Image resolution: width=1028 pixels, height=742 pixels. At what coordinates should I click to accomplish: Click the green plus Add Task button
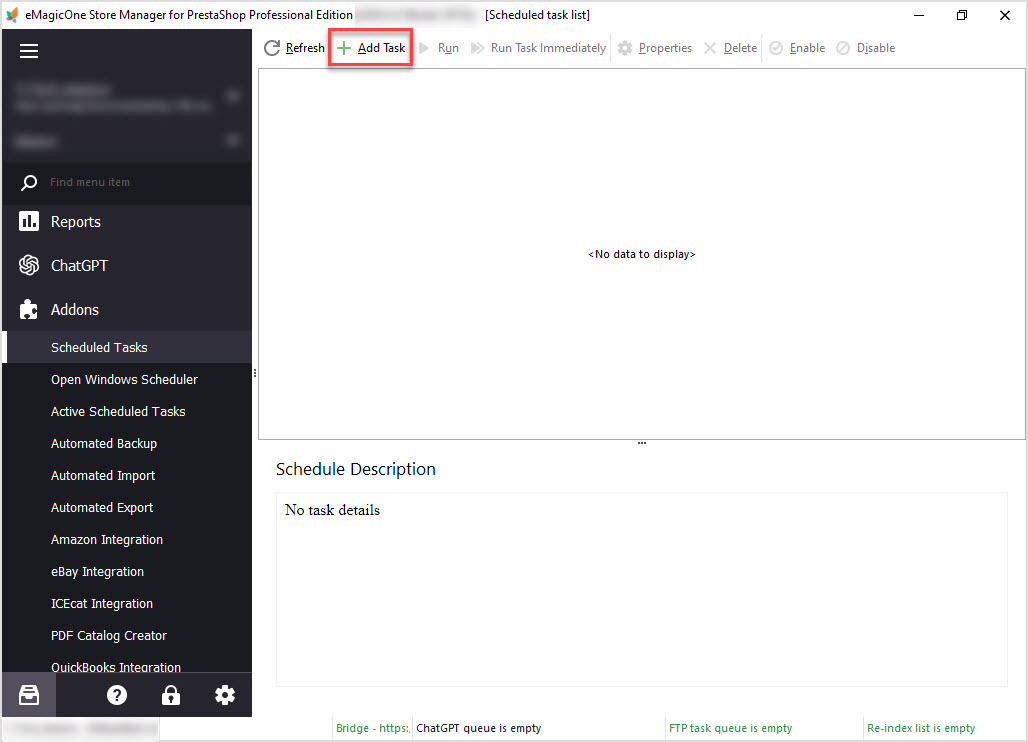370,48
